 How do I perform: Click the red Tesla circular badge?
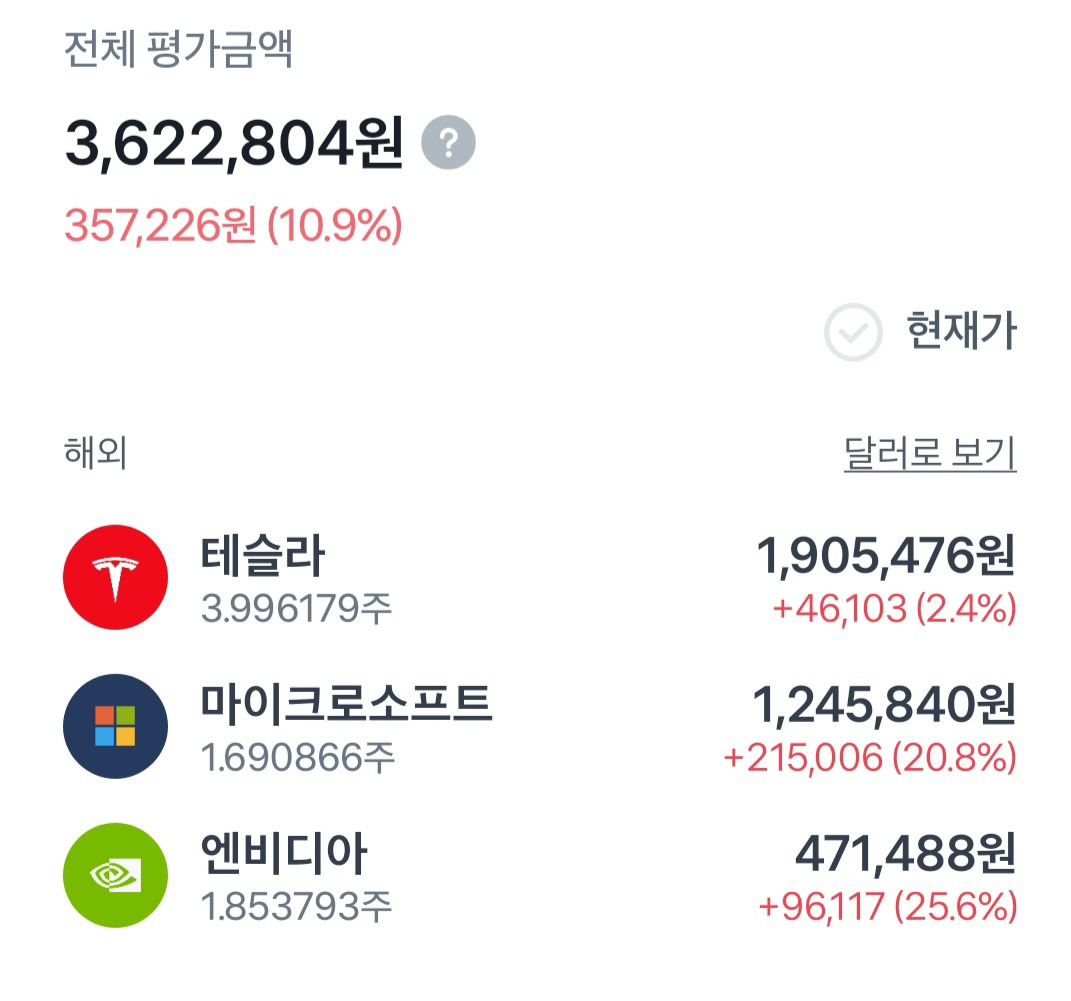click(115, 576)
